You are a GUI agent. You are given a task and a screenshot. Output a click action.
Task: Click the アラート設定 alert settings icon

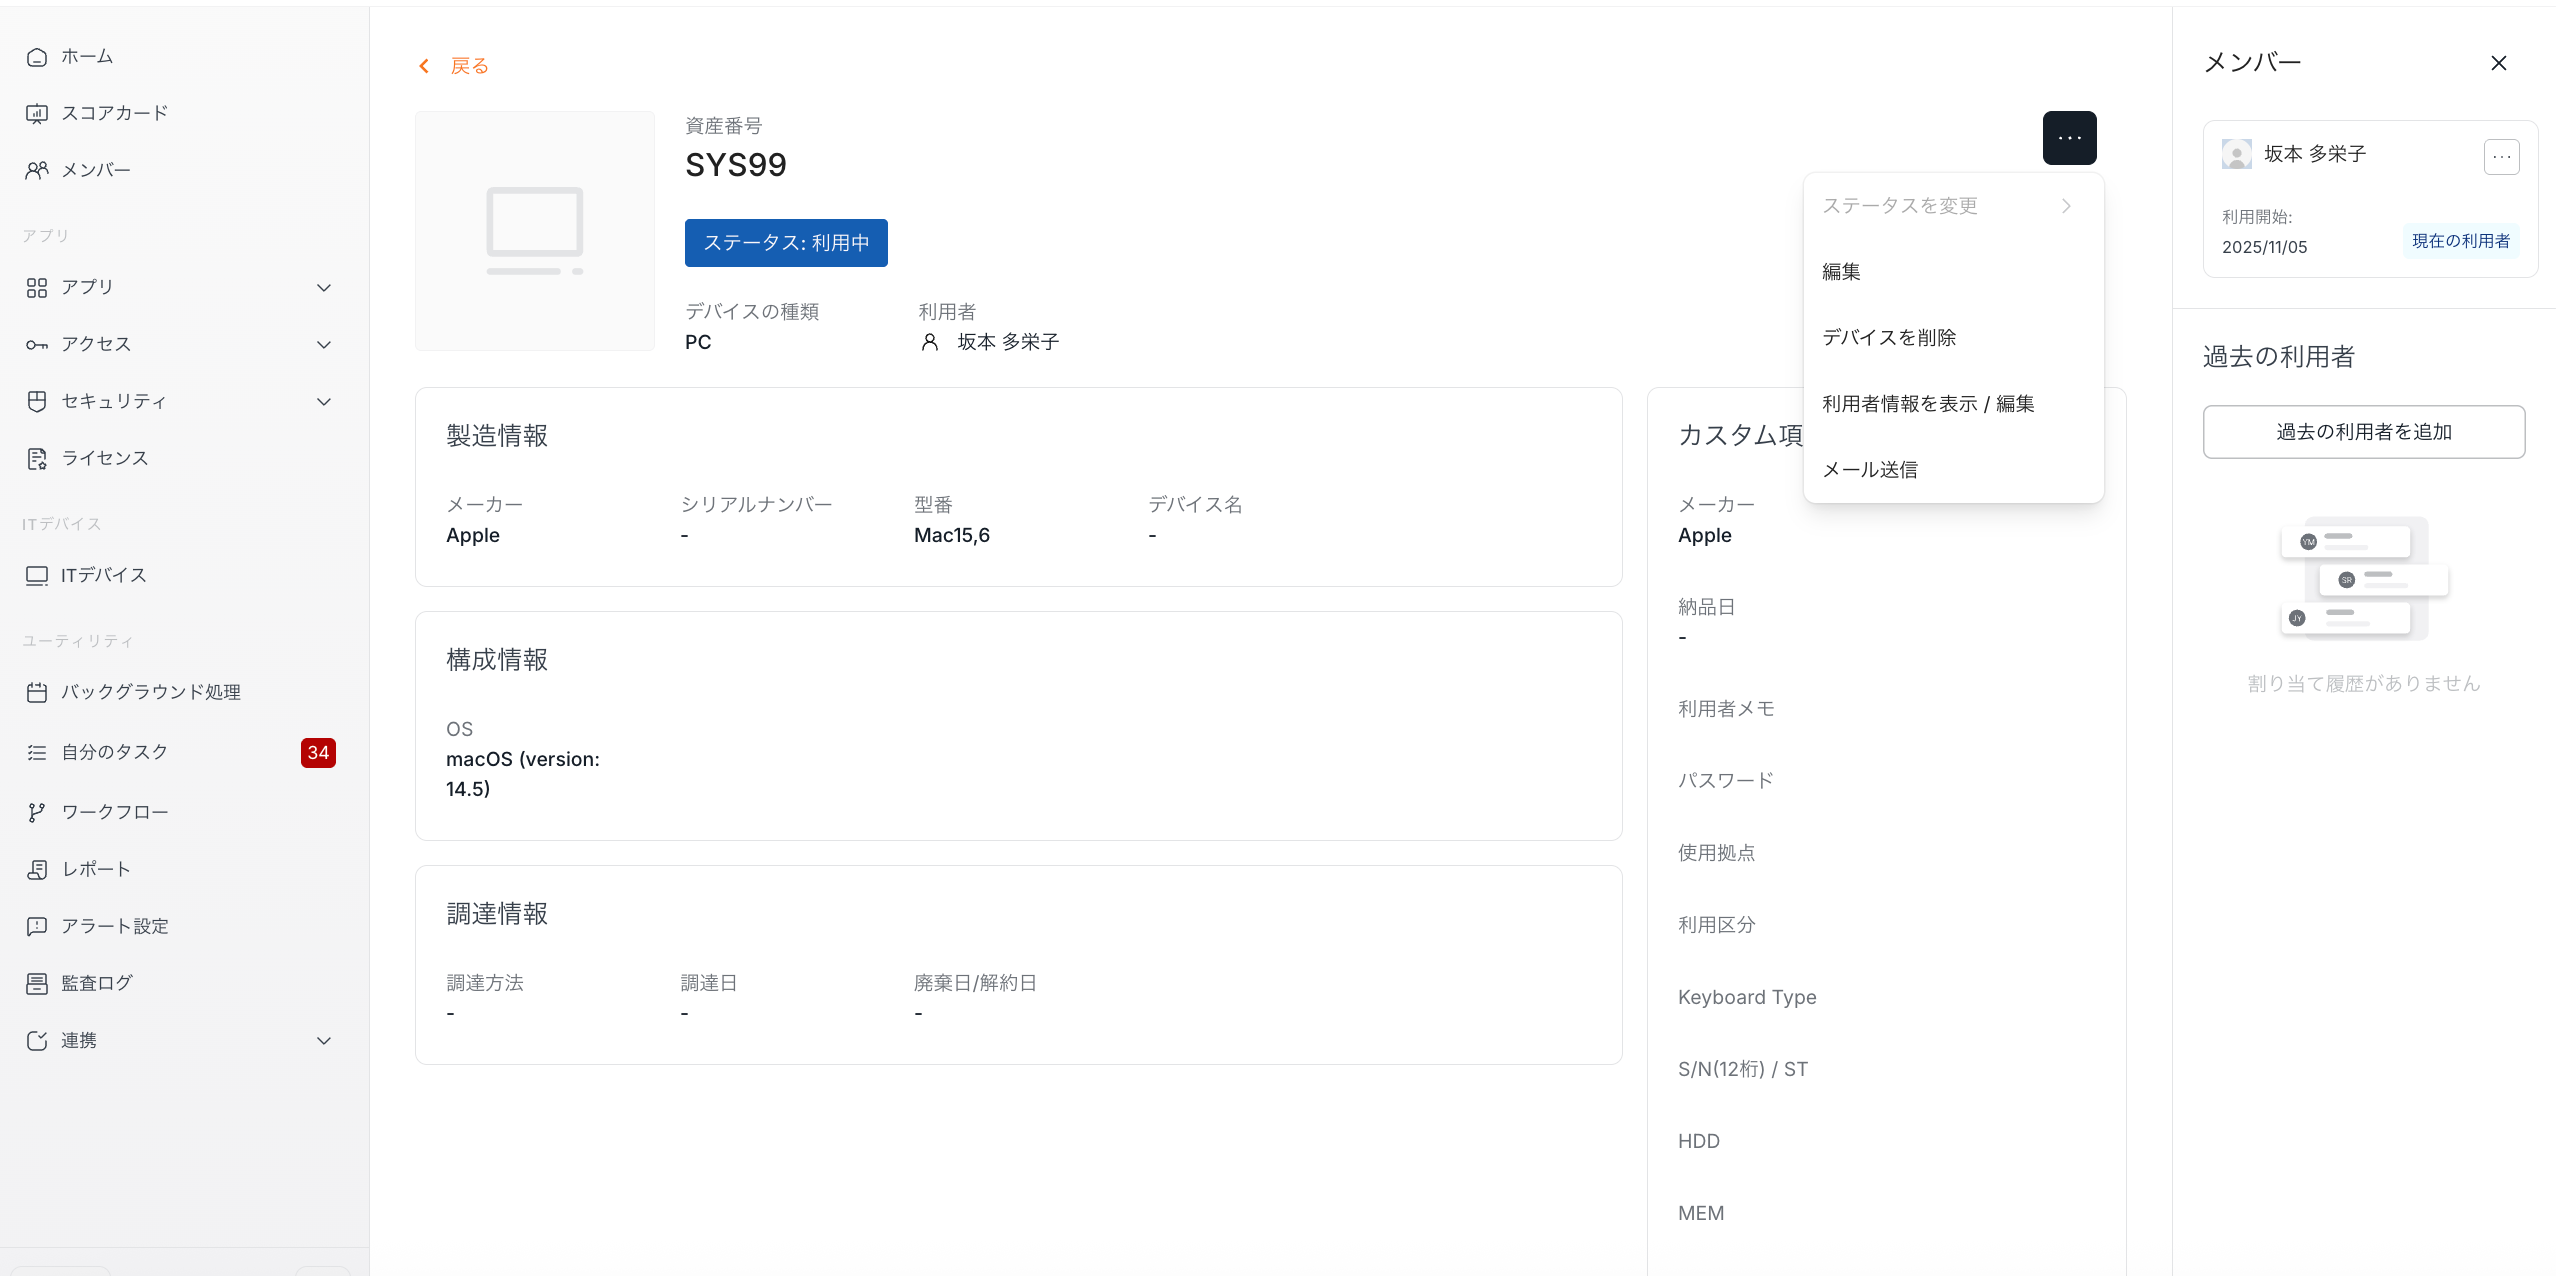pos(37,927)
